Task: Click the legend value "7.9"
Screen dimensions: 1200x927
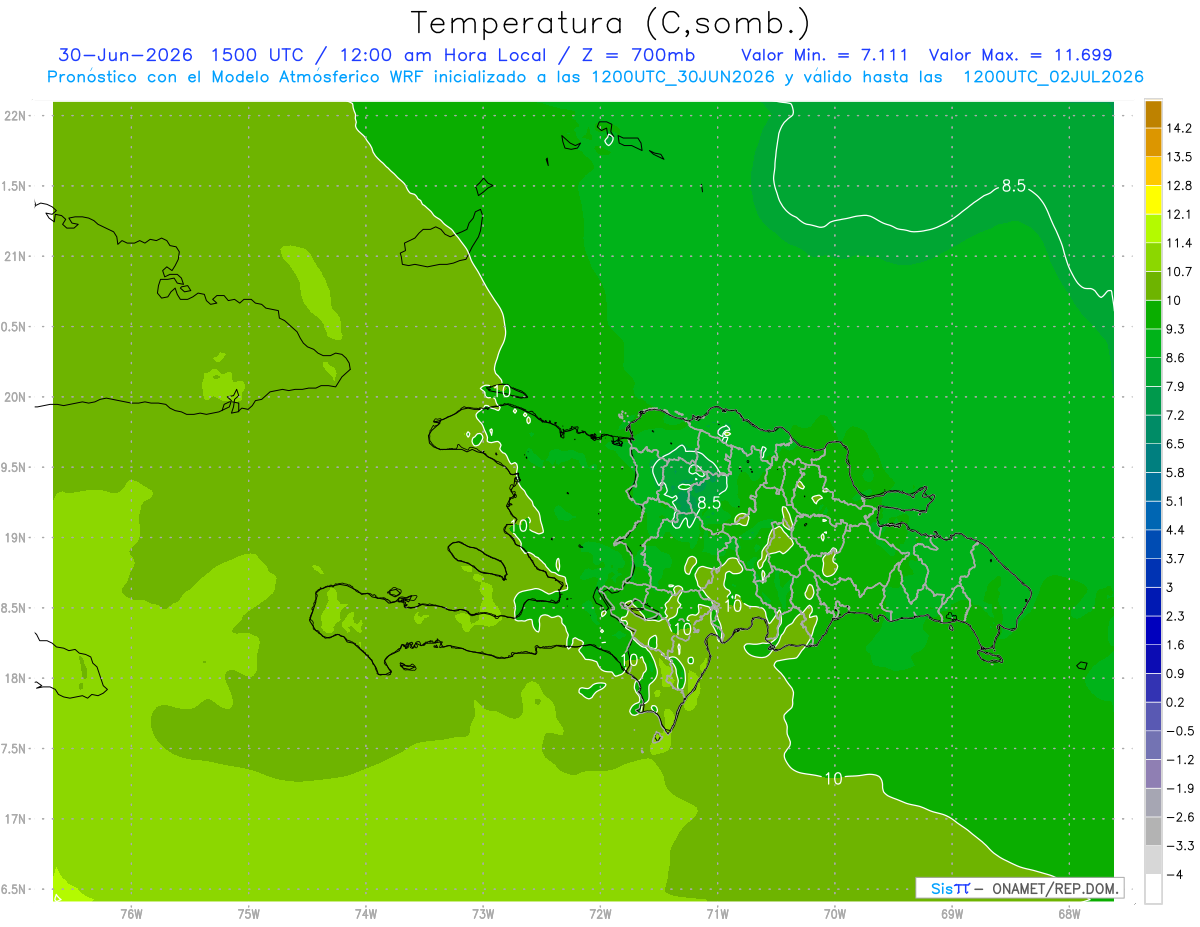Action: pyautogui.click(x=1175, y=387)
